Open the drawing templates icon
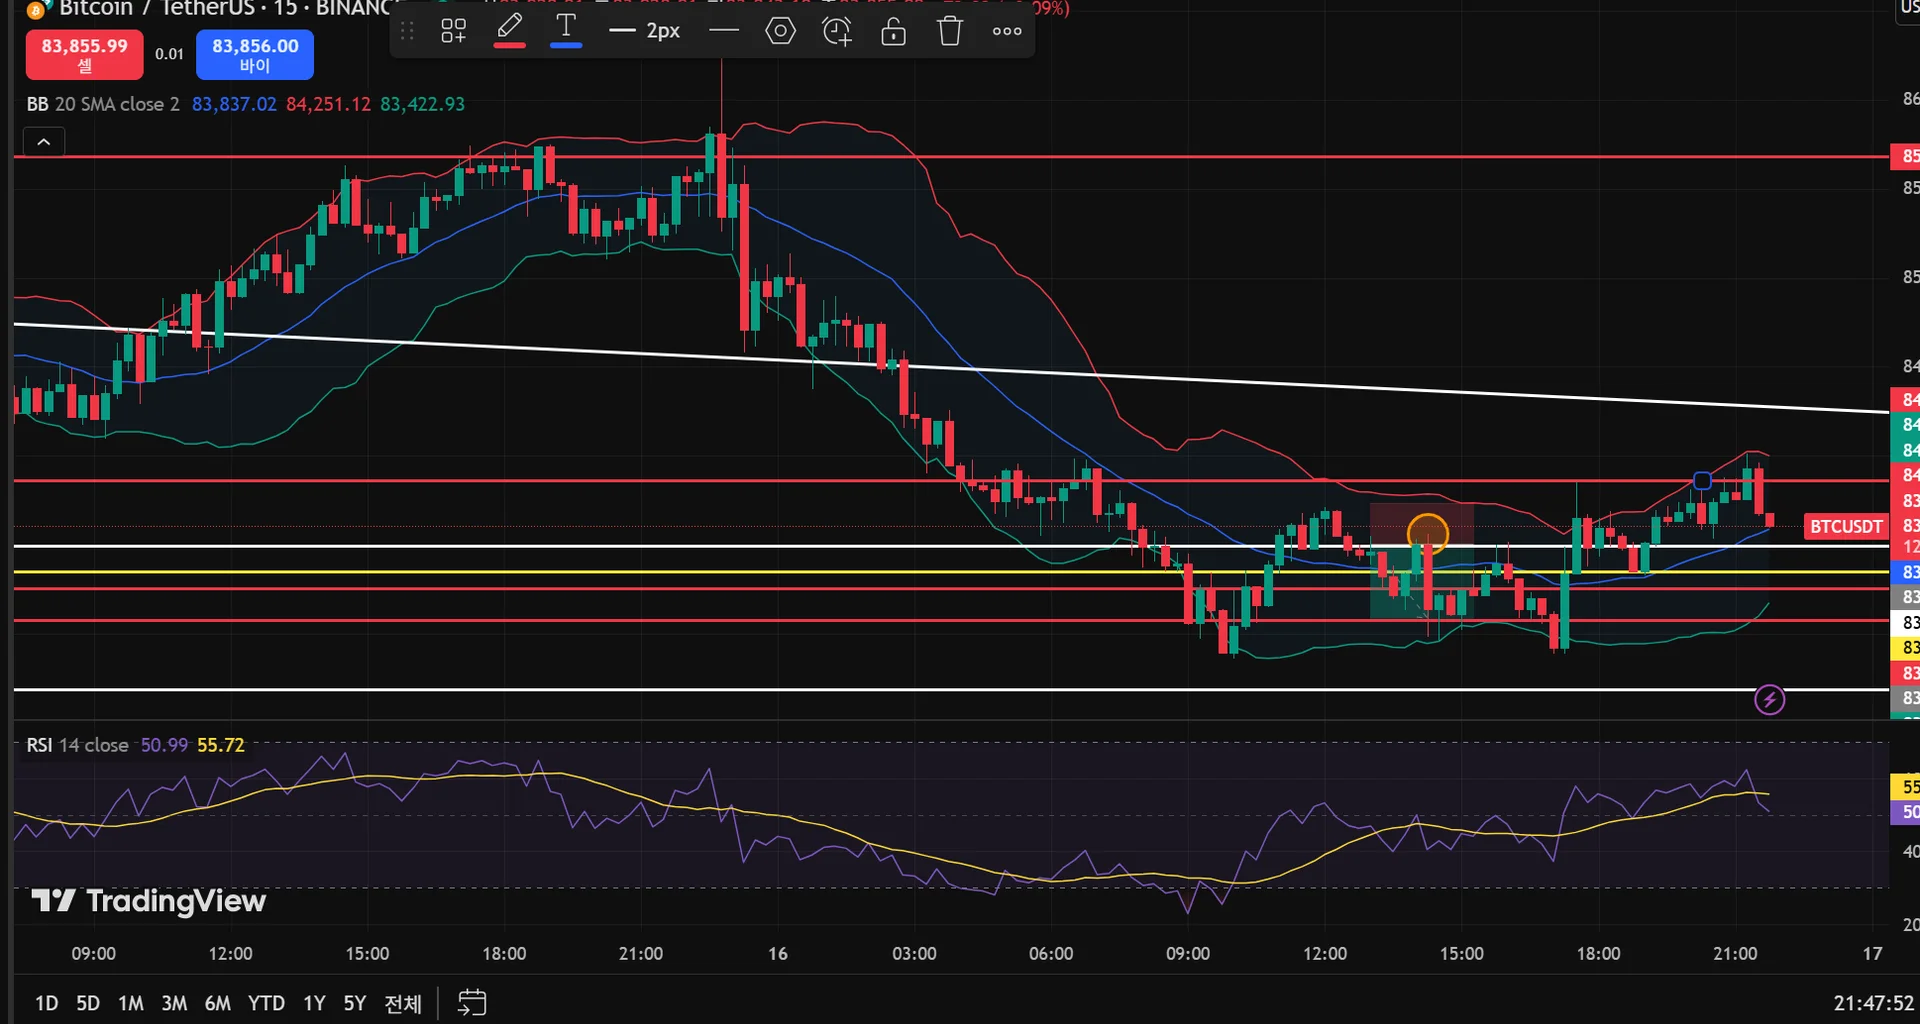1920x1024 pixels. [x=453, y=31]
